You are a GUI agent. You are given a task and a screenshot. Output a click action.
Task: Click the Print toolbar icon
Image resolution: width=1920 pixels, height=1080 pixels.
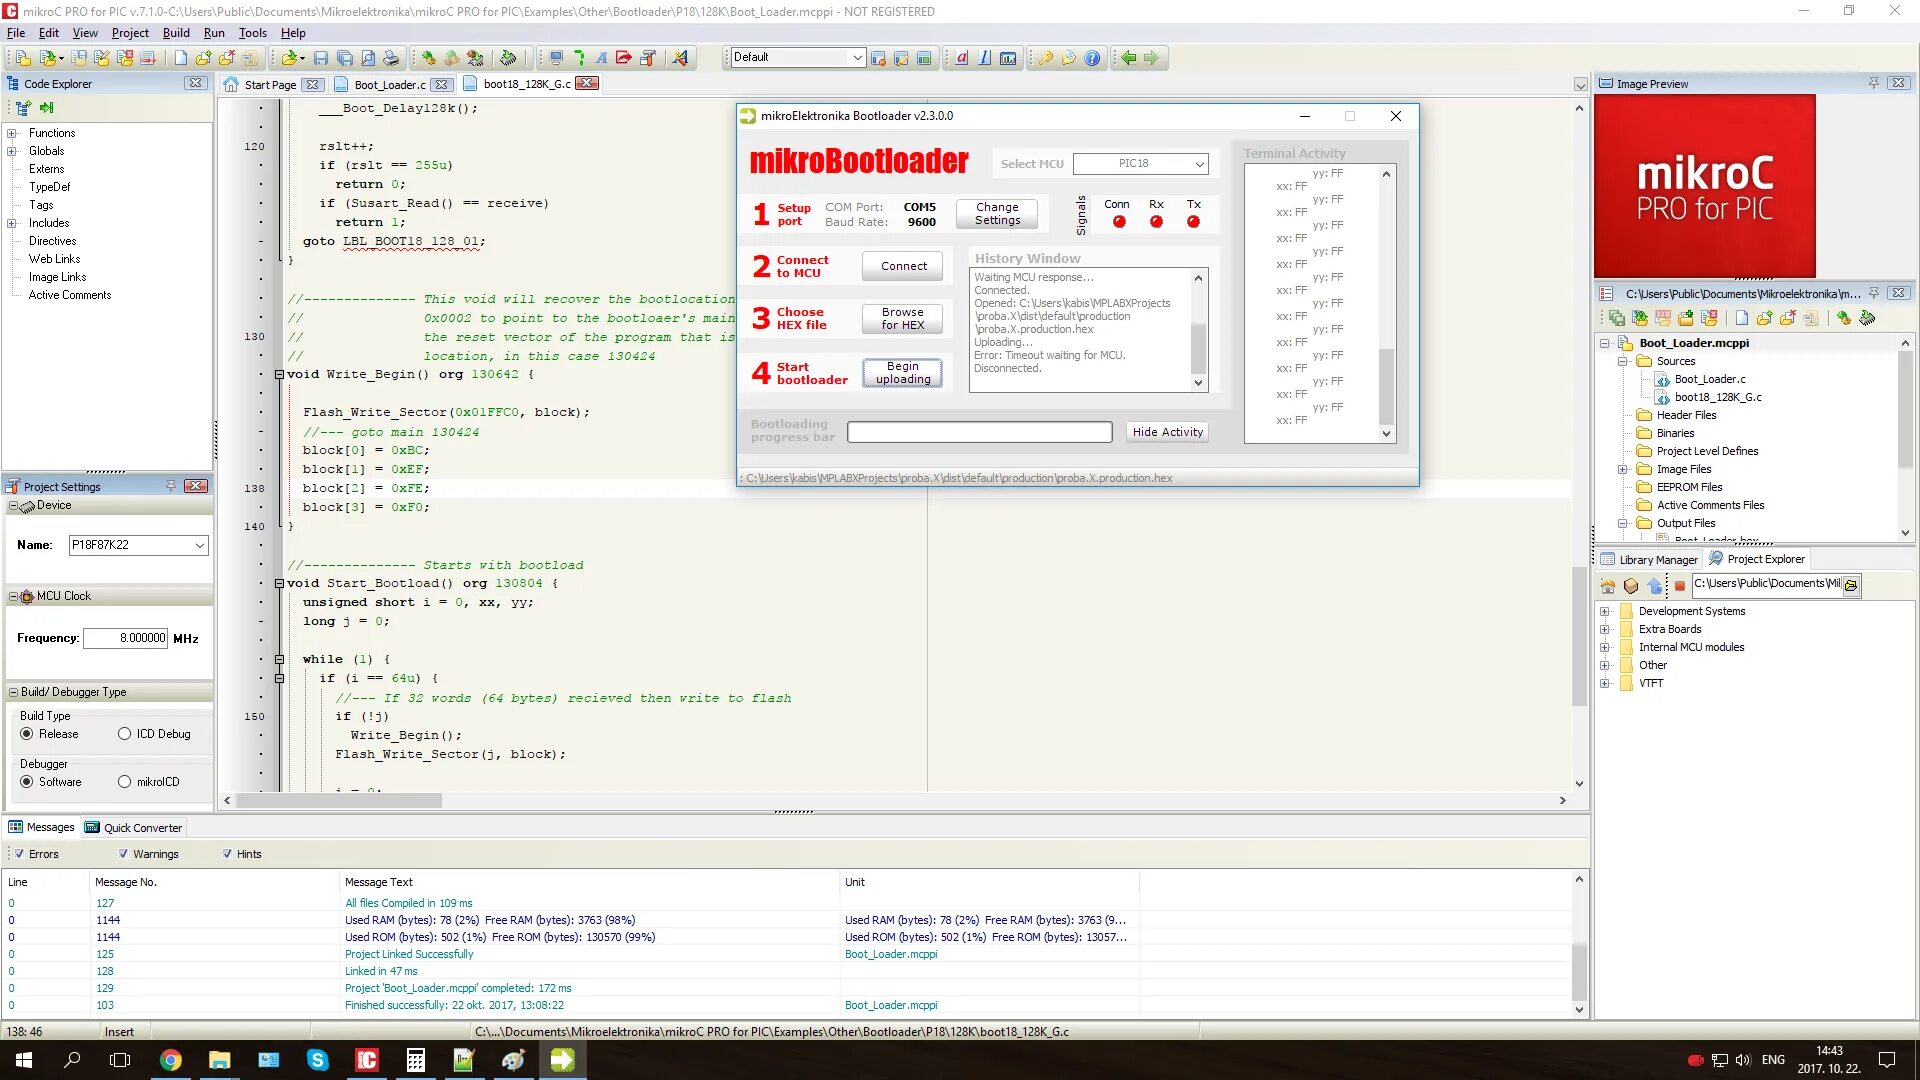point(391,58)
